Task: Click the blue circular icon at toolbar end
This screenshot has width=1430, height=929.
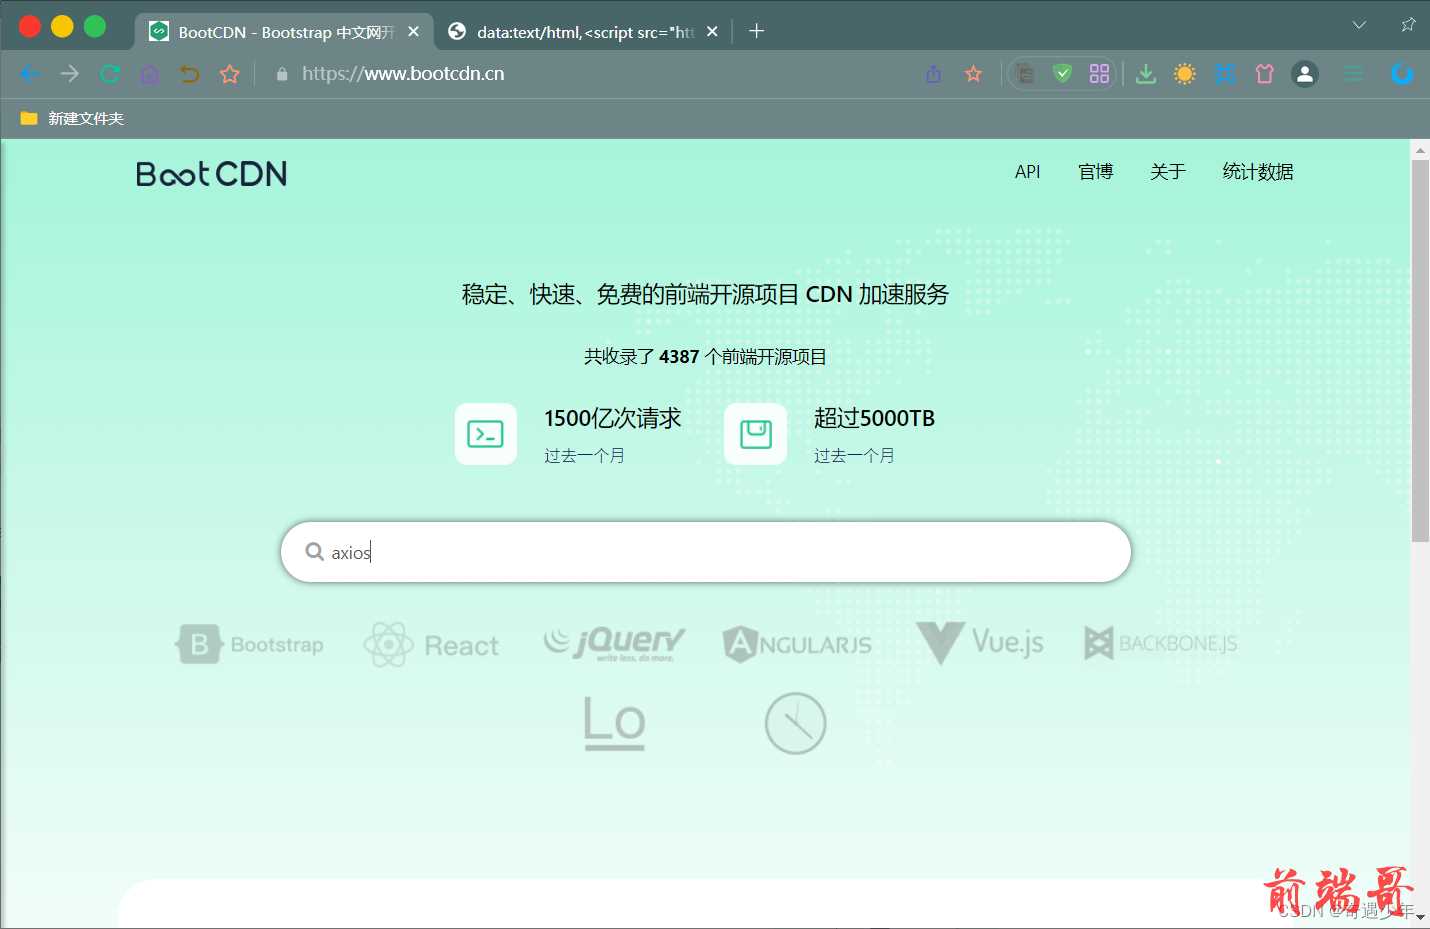Action: pos(1402,74)
